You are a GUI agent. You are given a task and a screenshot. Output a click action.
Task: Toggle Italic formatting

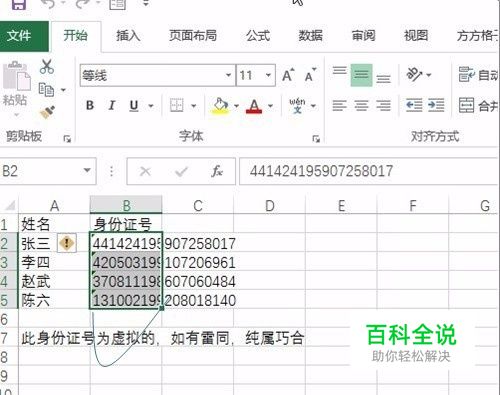(x=112, y=106)
